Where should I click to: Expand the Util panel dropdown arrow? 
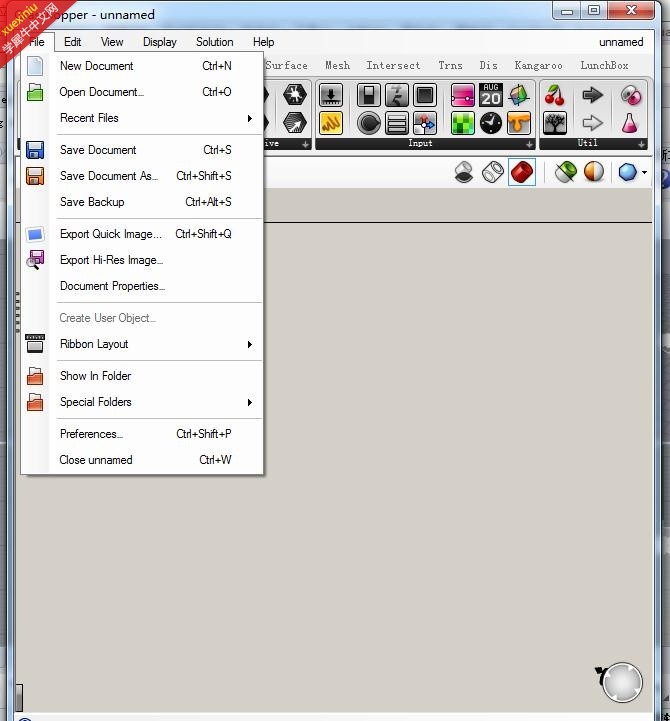point(641,144)
